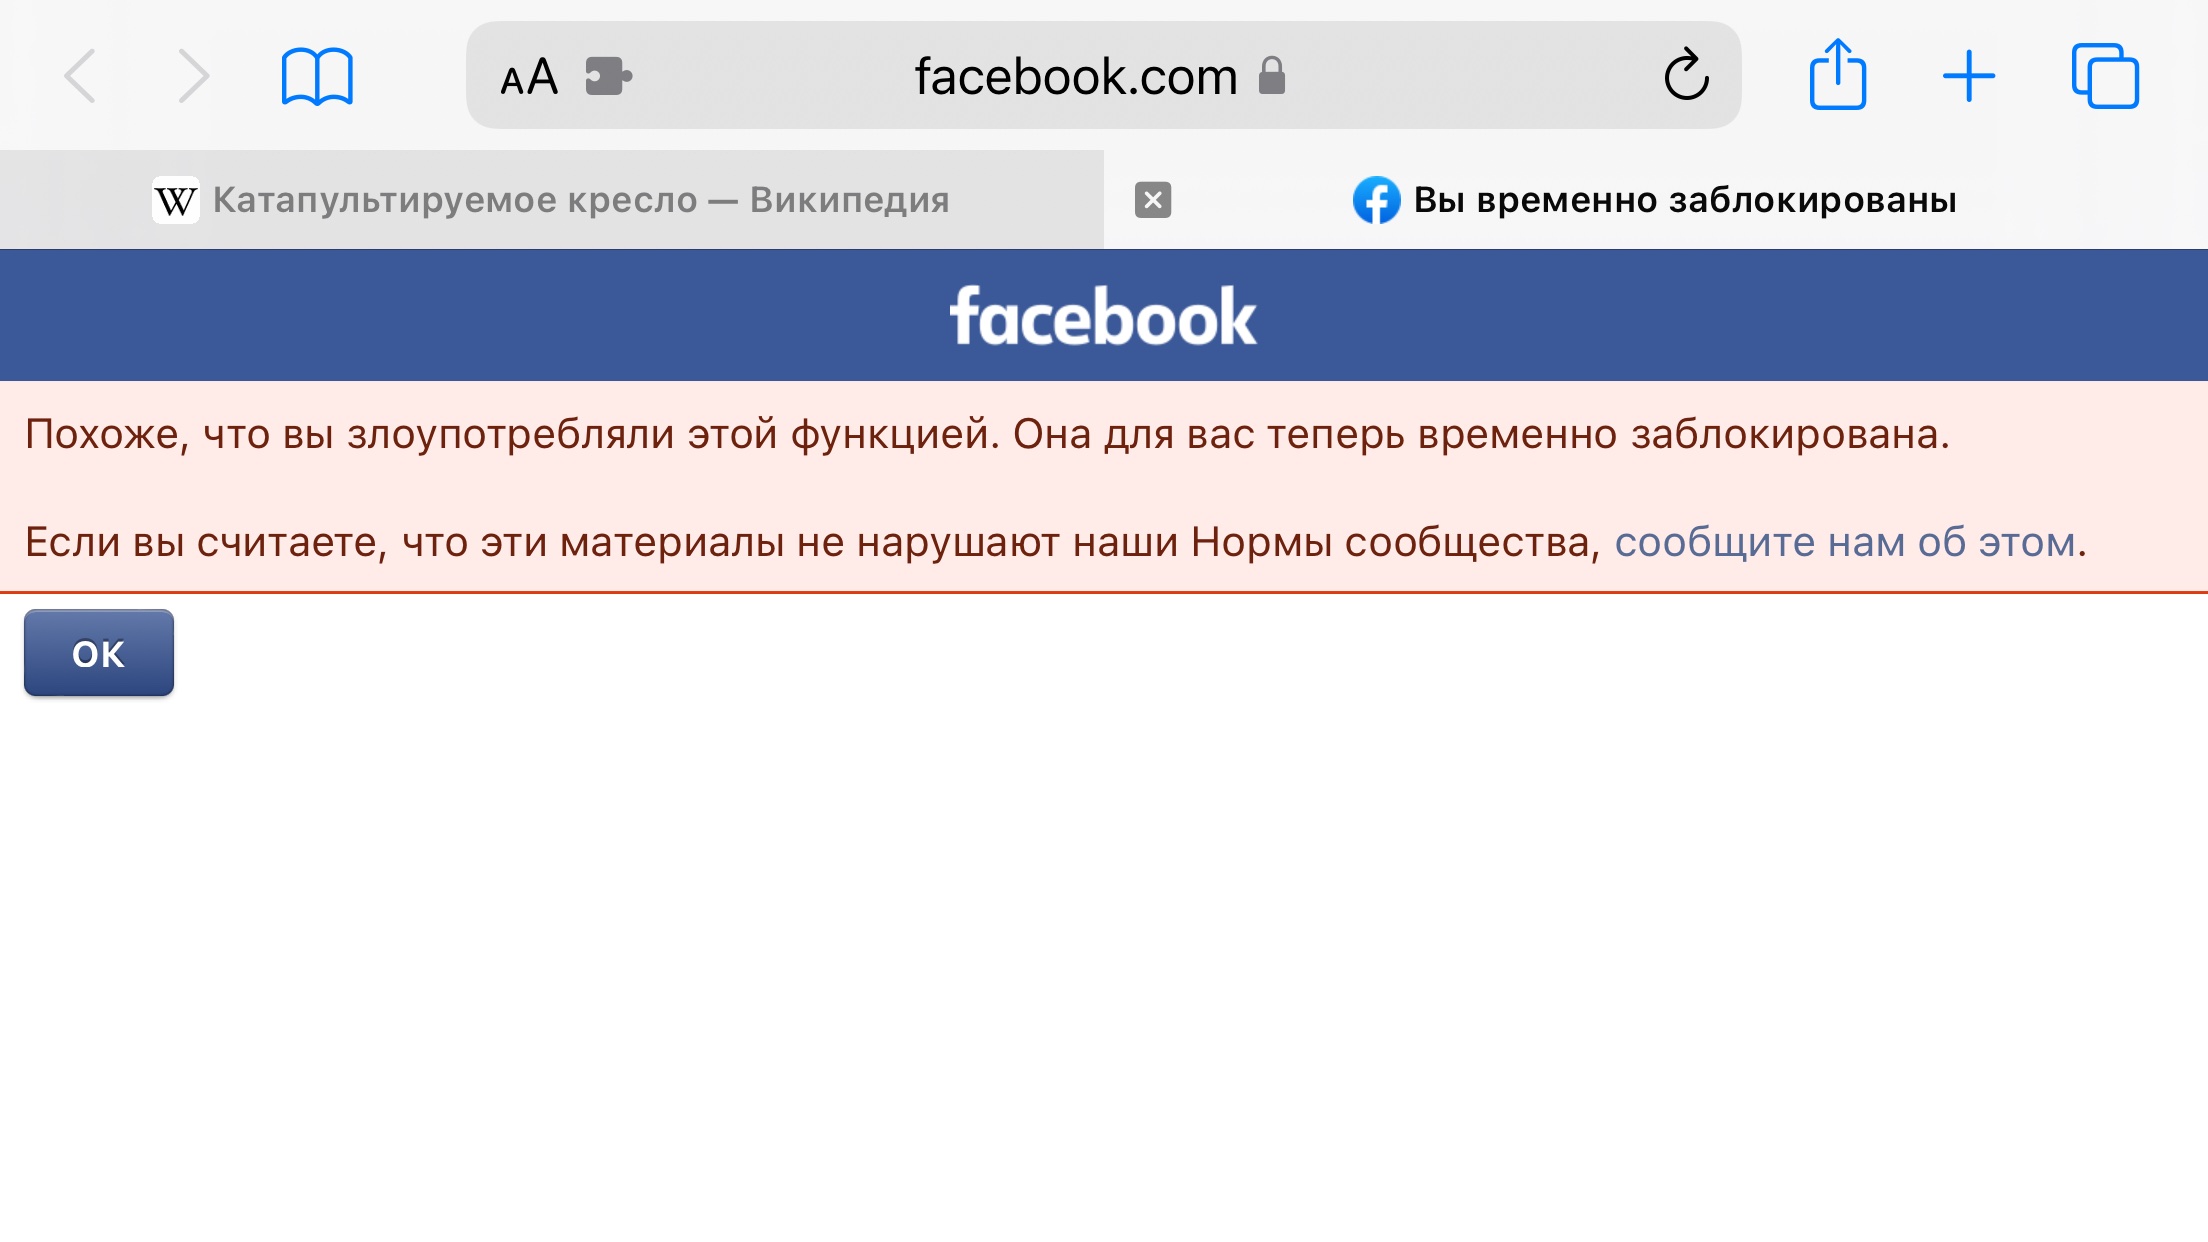This screenshot has width=2208, height=1242.
Task: Confirm with the OK button
Action: coord(99,653)
